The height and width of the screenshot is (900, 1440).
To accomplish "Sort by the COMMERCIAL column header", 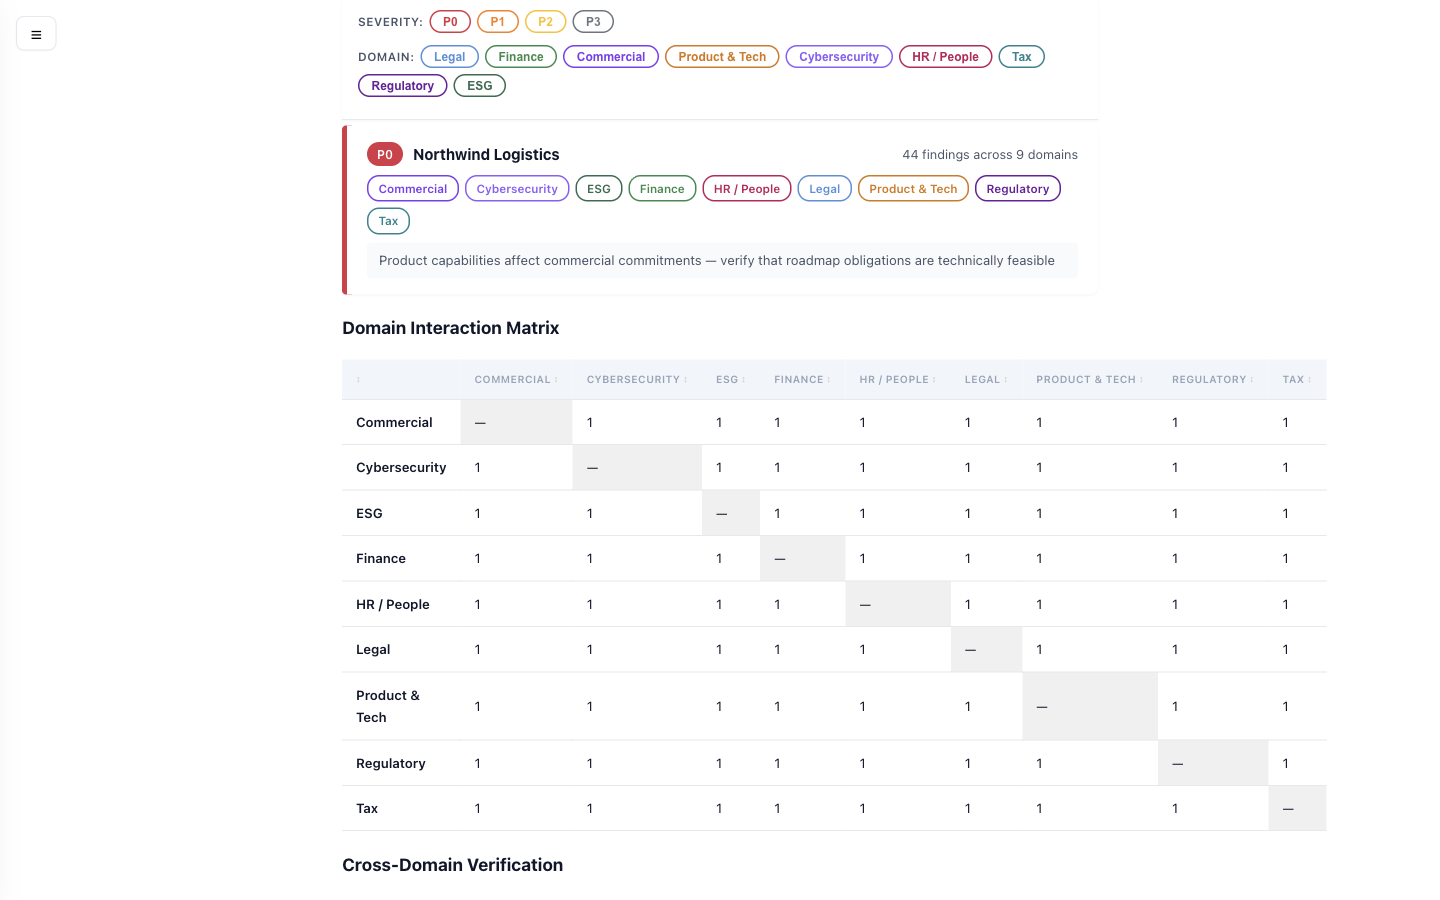I will 516,380.
